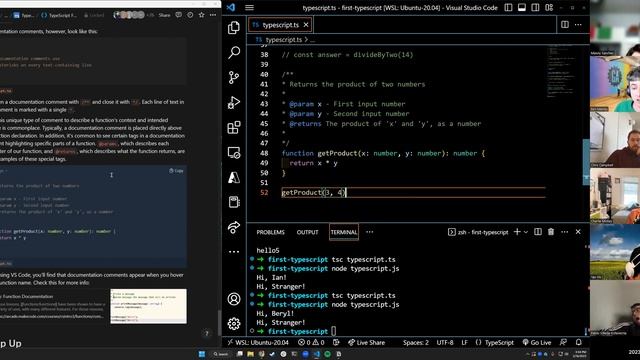
Task: Switch to the PROBLEMS panel tab
Action: 271,232
